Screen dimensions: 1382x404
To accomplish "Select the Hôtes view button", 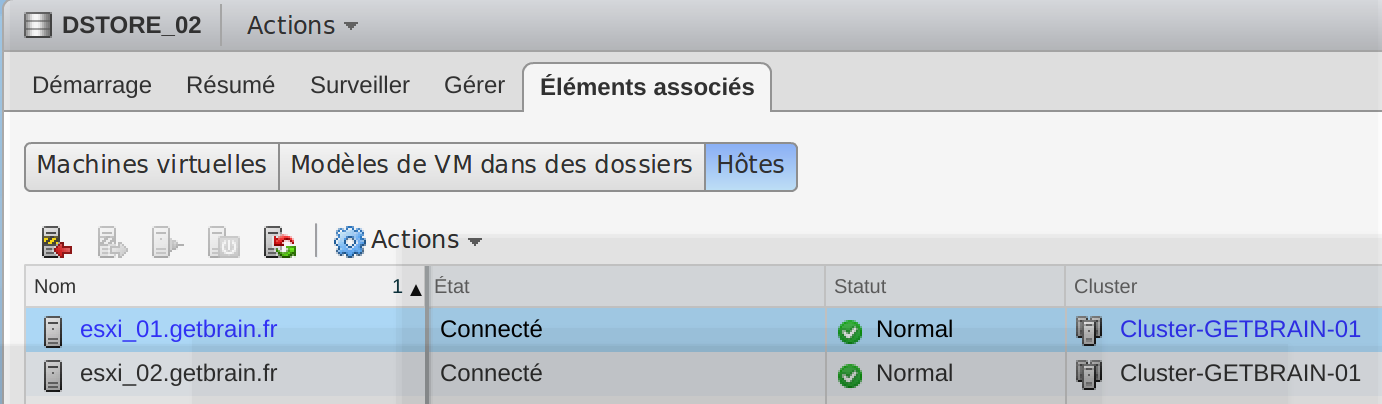I will coord(751,165).
